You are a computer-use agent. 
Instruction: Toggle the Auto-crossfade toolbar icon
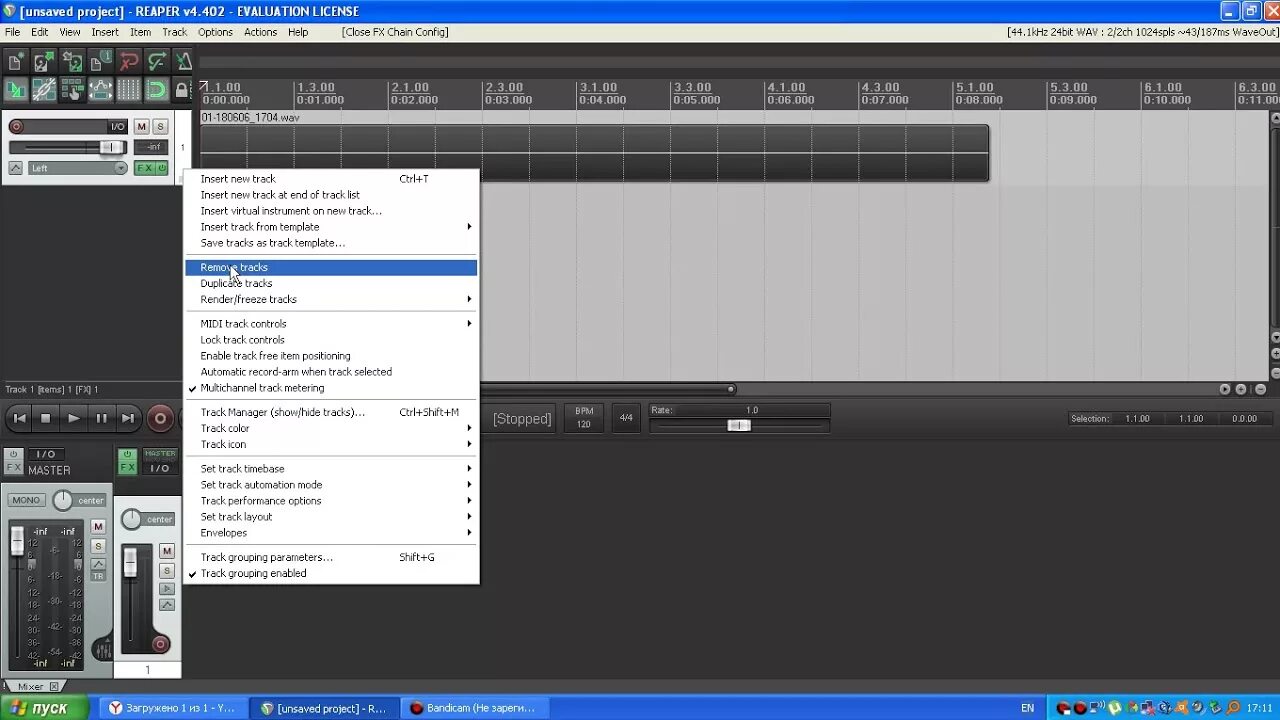coord(16,90)
